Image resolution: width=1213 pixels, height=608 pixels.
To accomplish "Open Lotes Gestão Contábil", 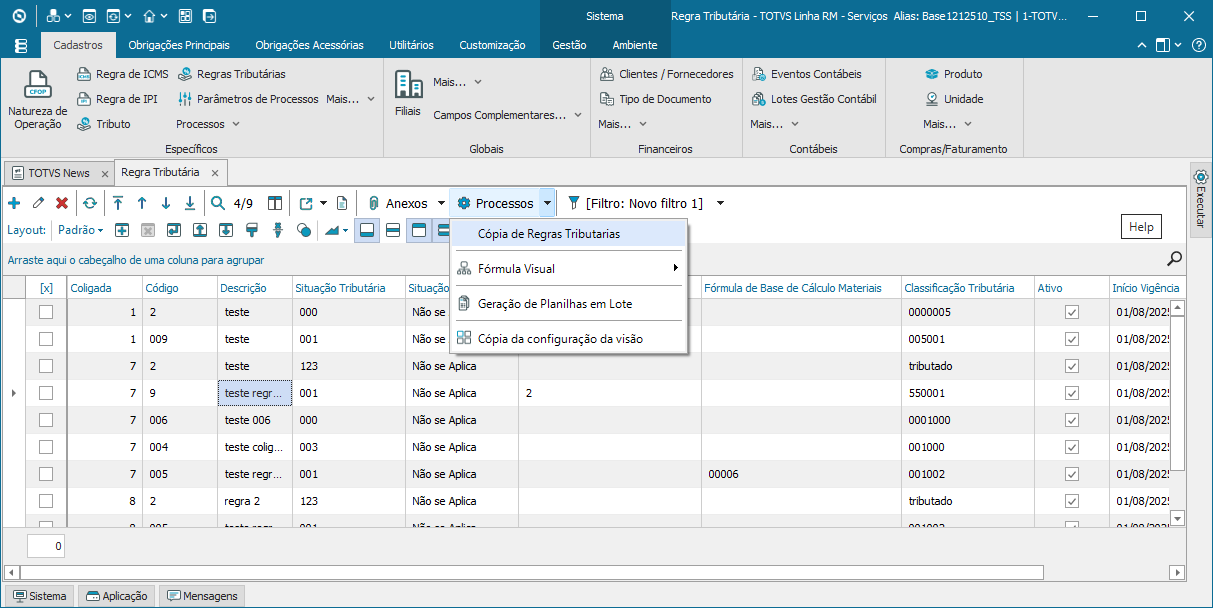I will (814, 99).
